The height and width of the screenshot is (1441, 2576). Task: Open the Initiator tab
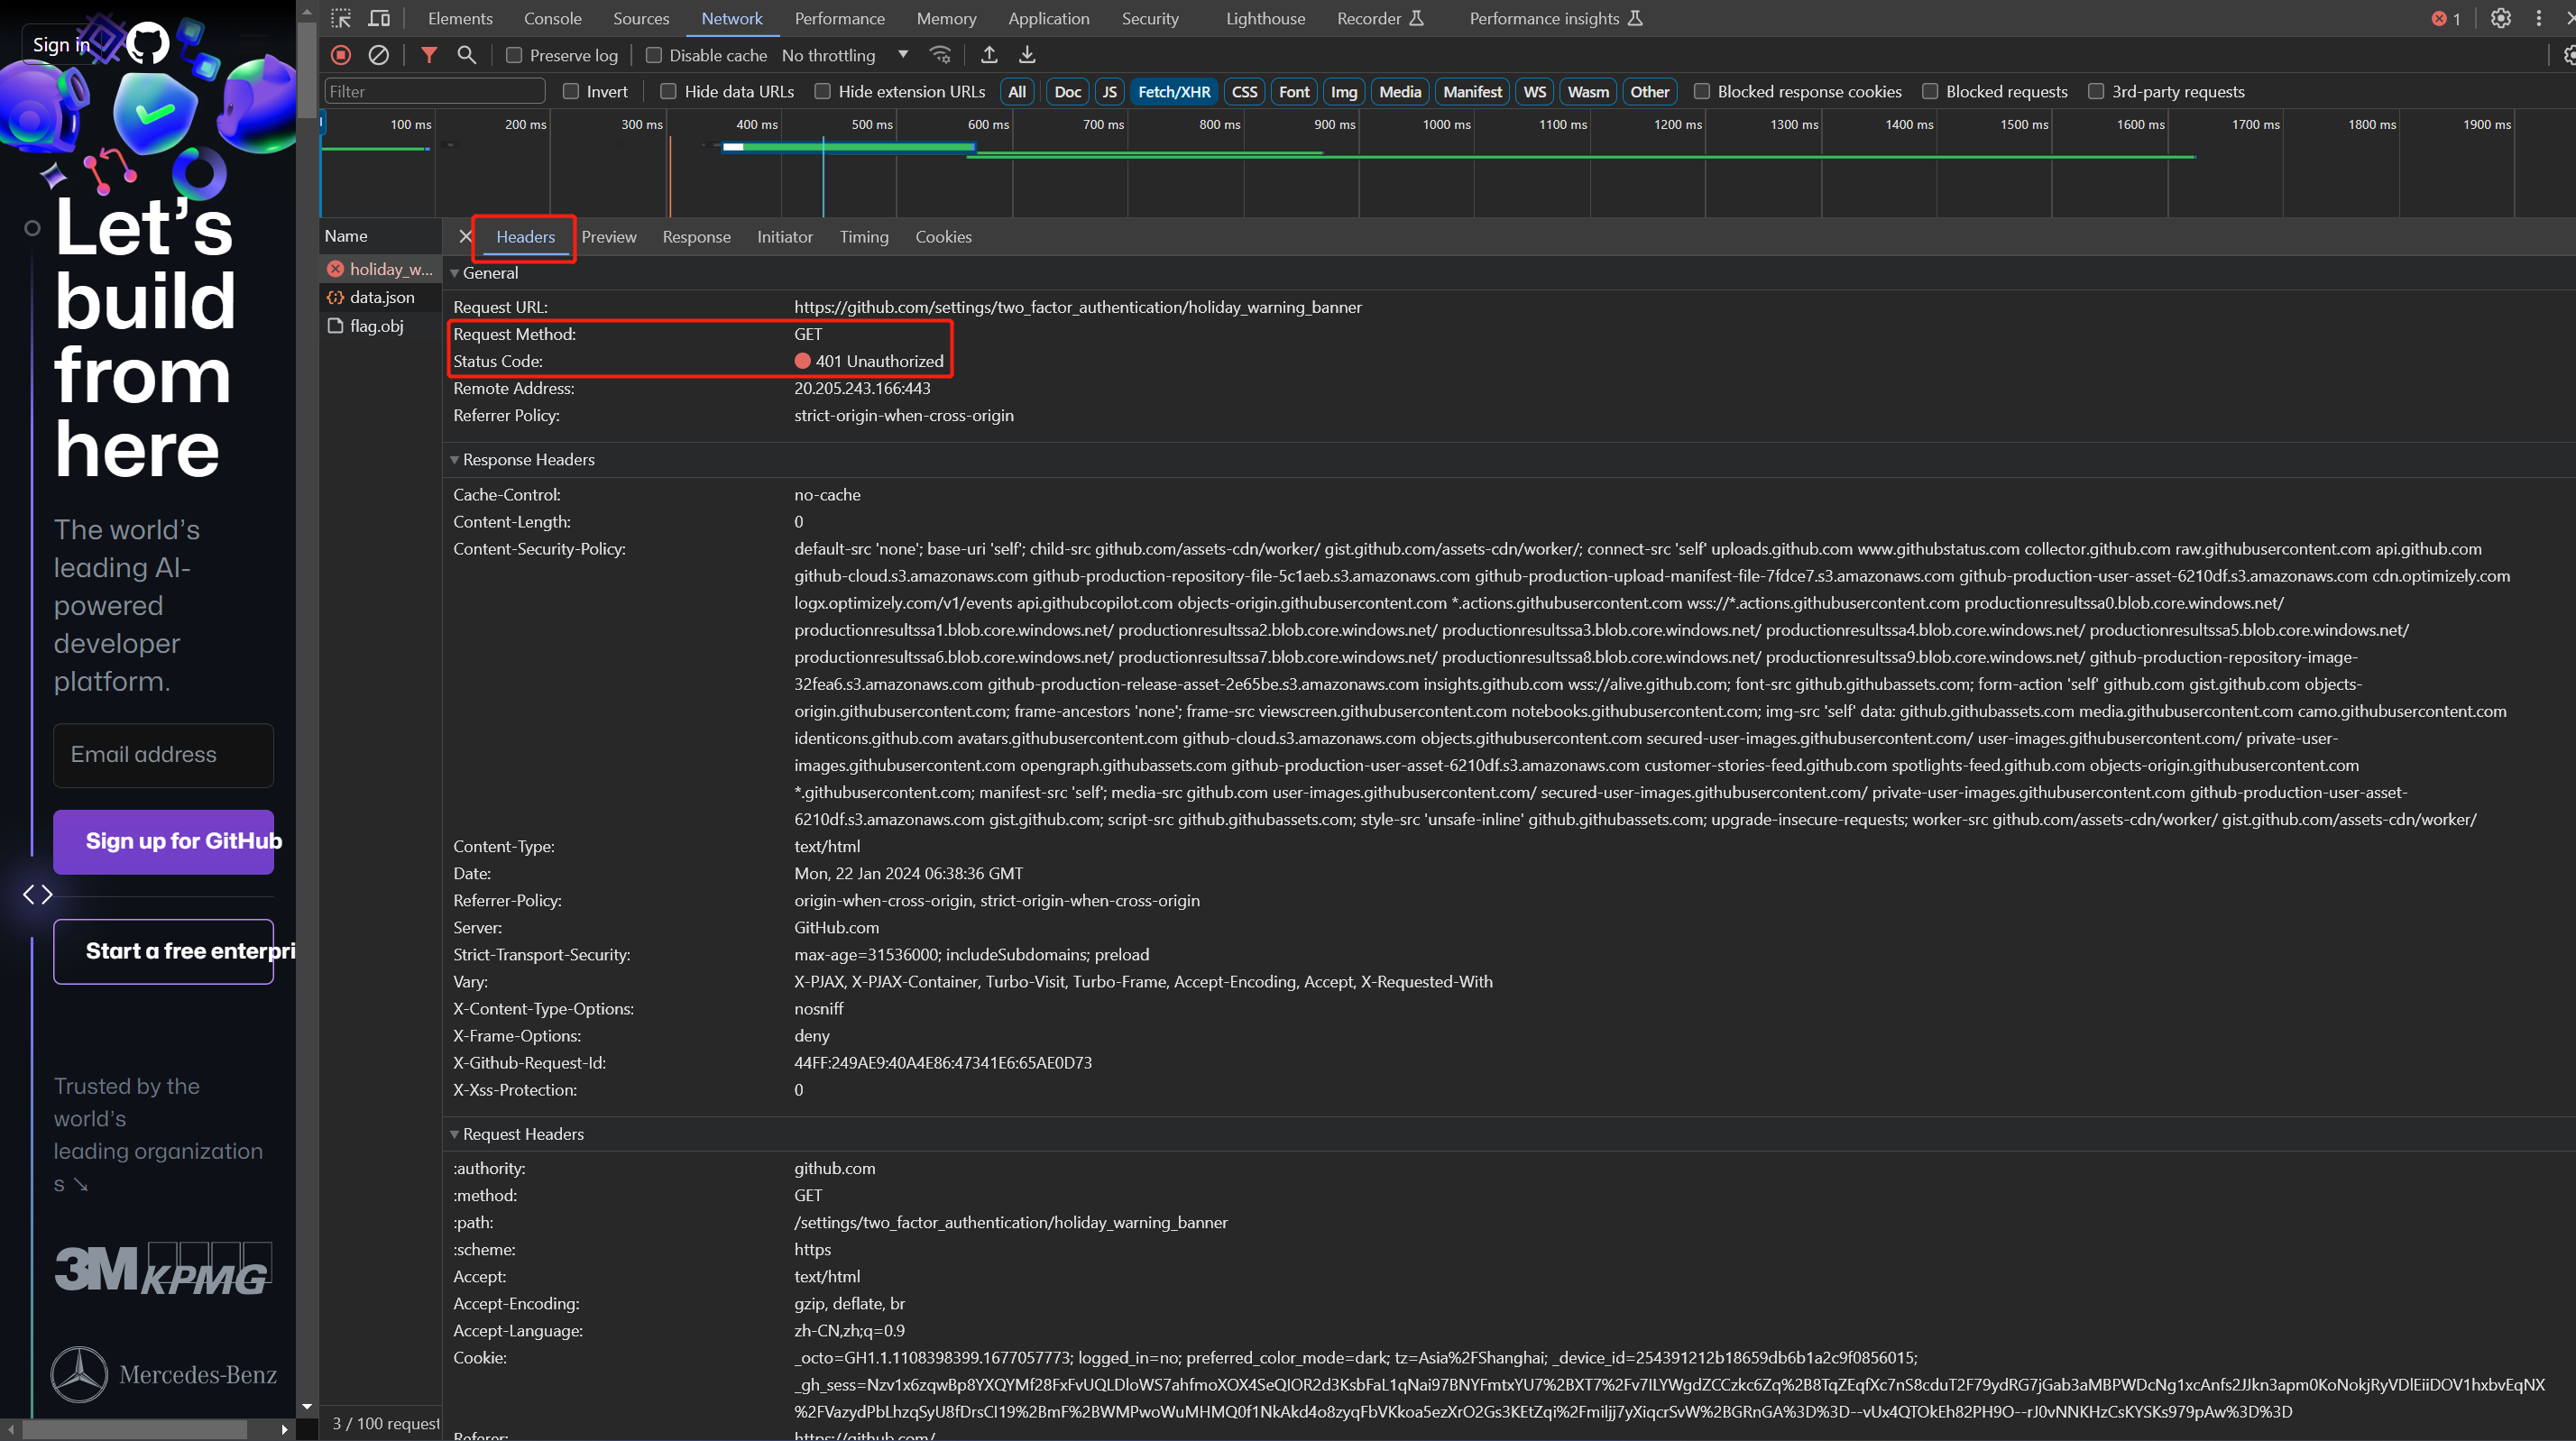click(x=785, y=237)
